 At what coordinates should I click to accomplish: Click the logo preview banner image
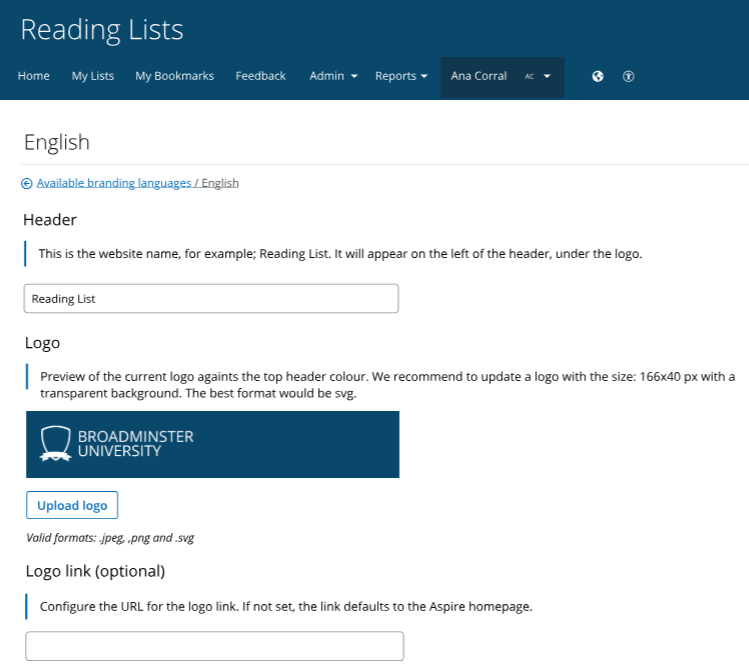212,444
